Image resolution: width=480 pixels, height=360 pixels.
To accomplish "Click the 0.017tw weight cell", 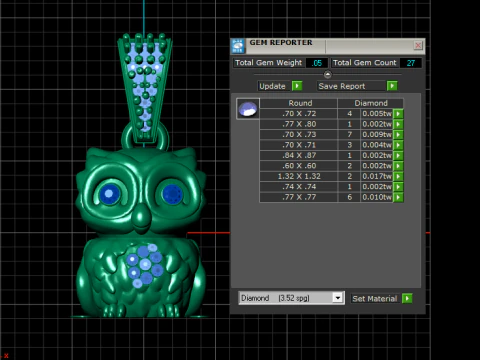I will [x=377, y=176].
